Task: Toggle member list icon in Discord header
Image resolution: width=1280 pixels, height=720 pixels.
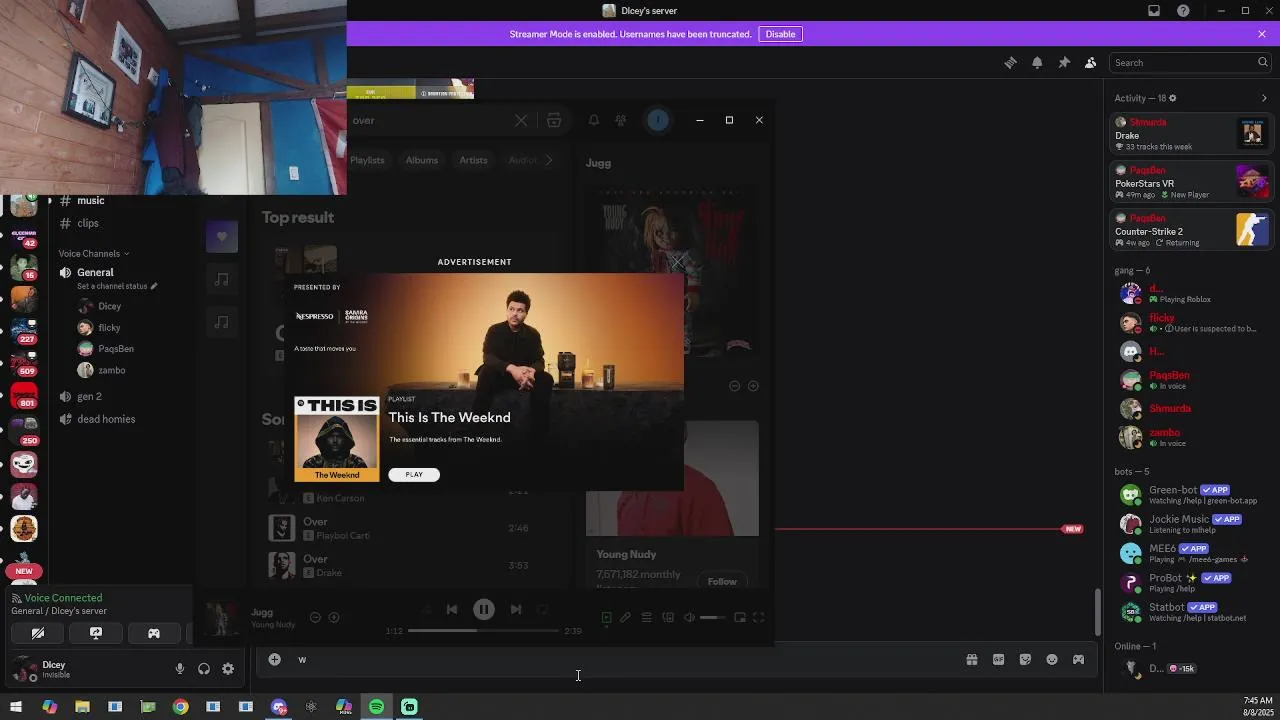Action: click(x=1091, y=62)
